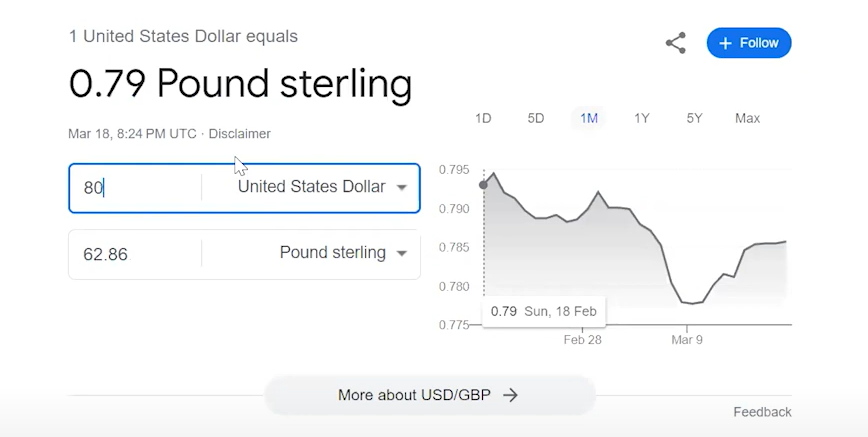Show the Max chart range
The image size is (868, 437).
[x=747, y=118]
